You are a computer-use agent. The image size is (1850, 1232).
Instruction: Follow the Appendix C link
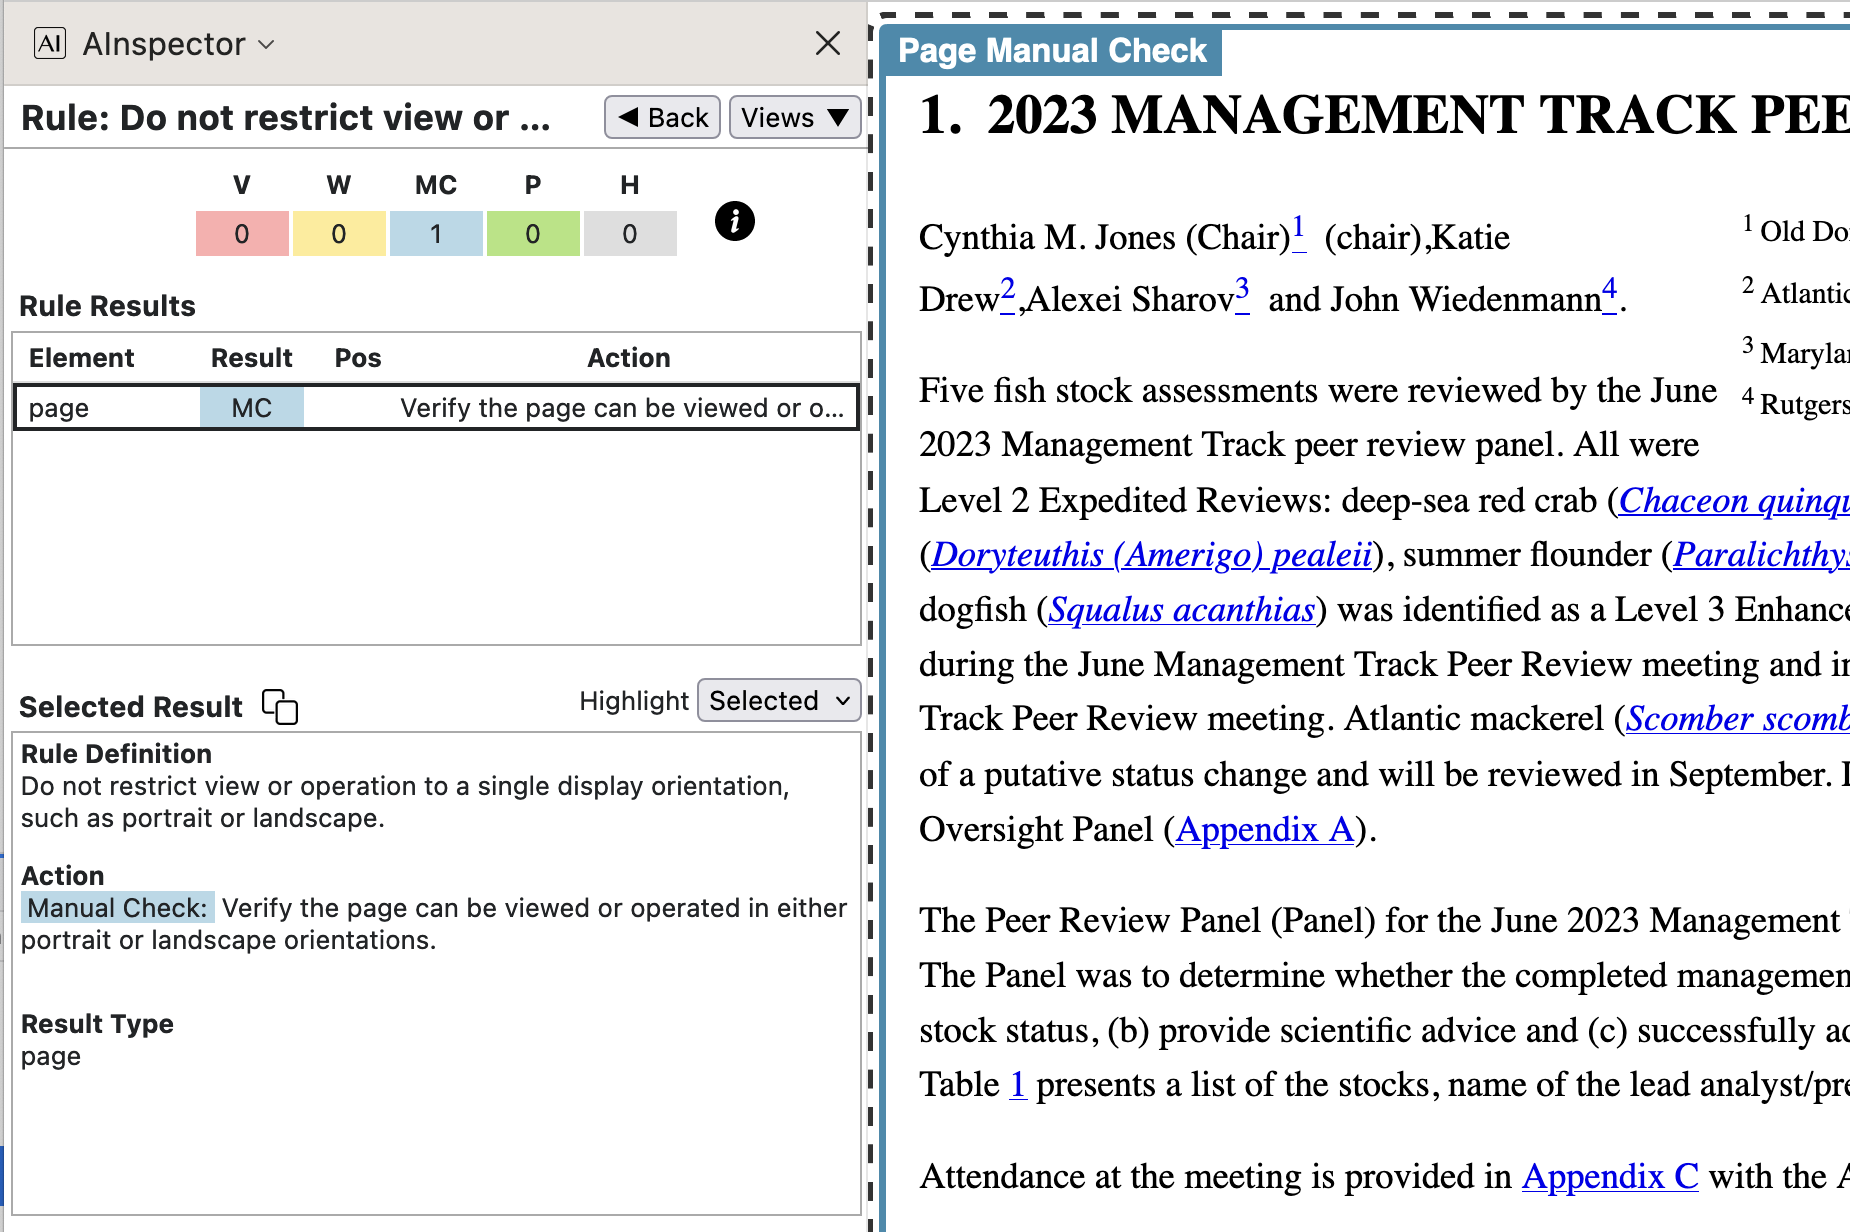click(1609, 1177)
